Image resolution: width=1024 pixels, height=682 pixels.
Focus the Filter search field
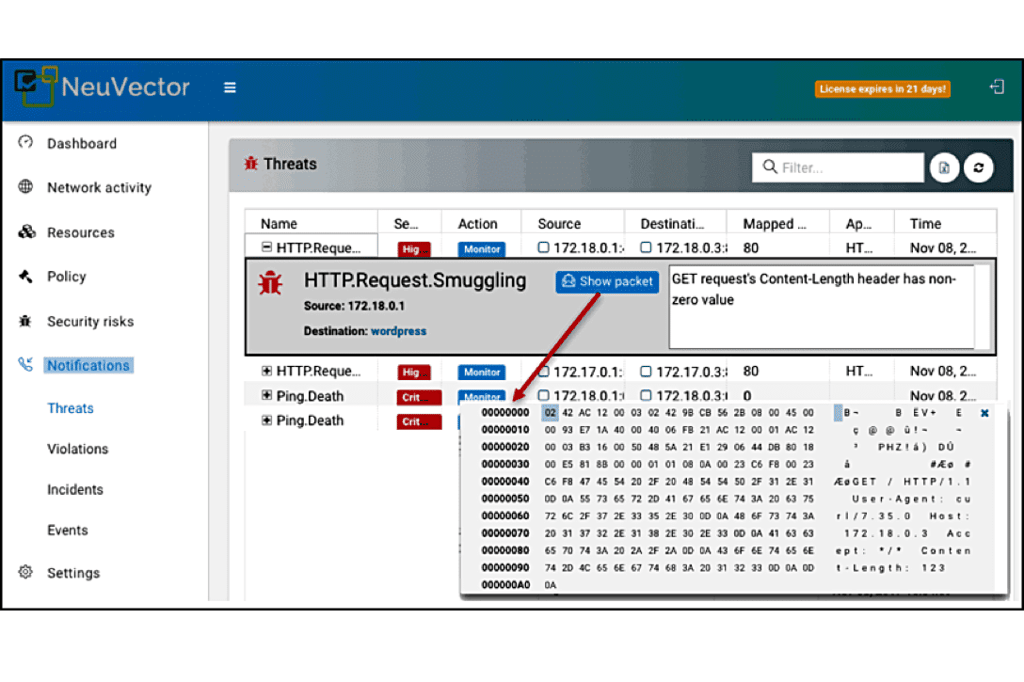[x=838, y=168]
